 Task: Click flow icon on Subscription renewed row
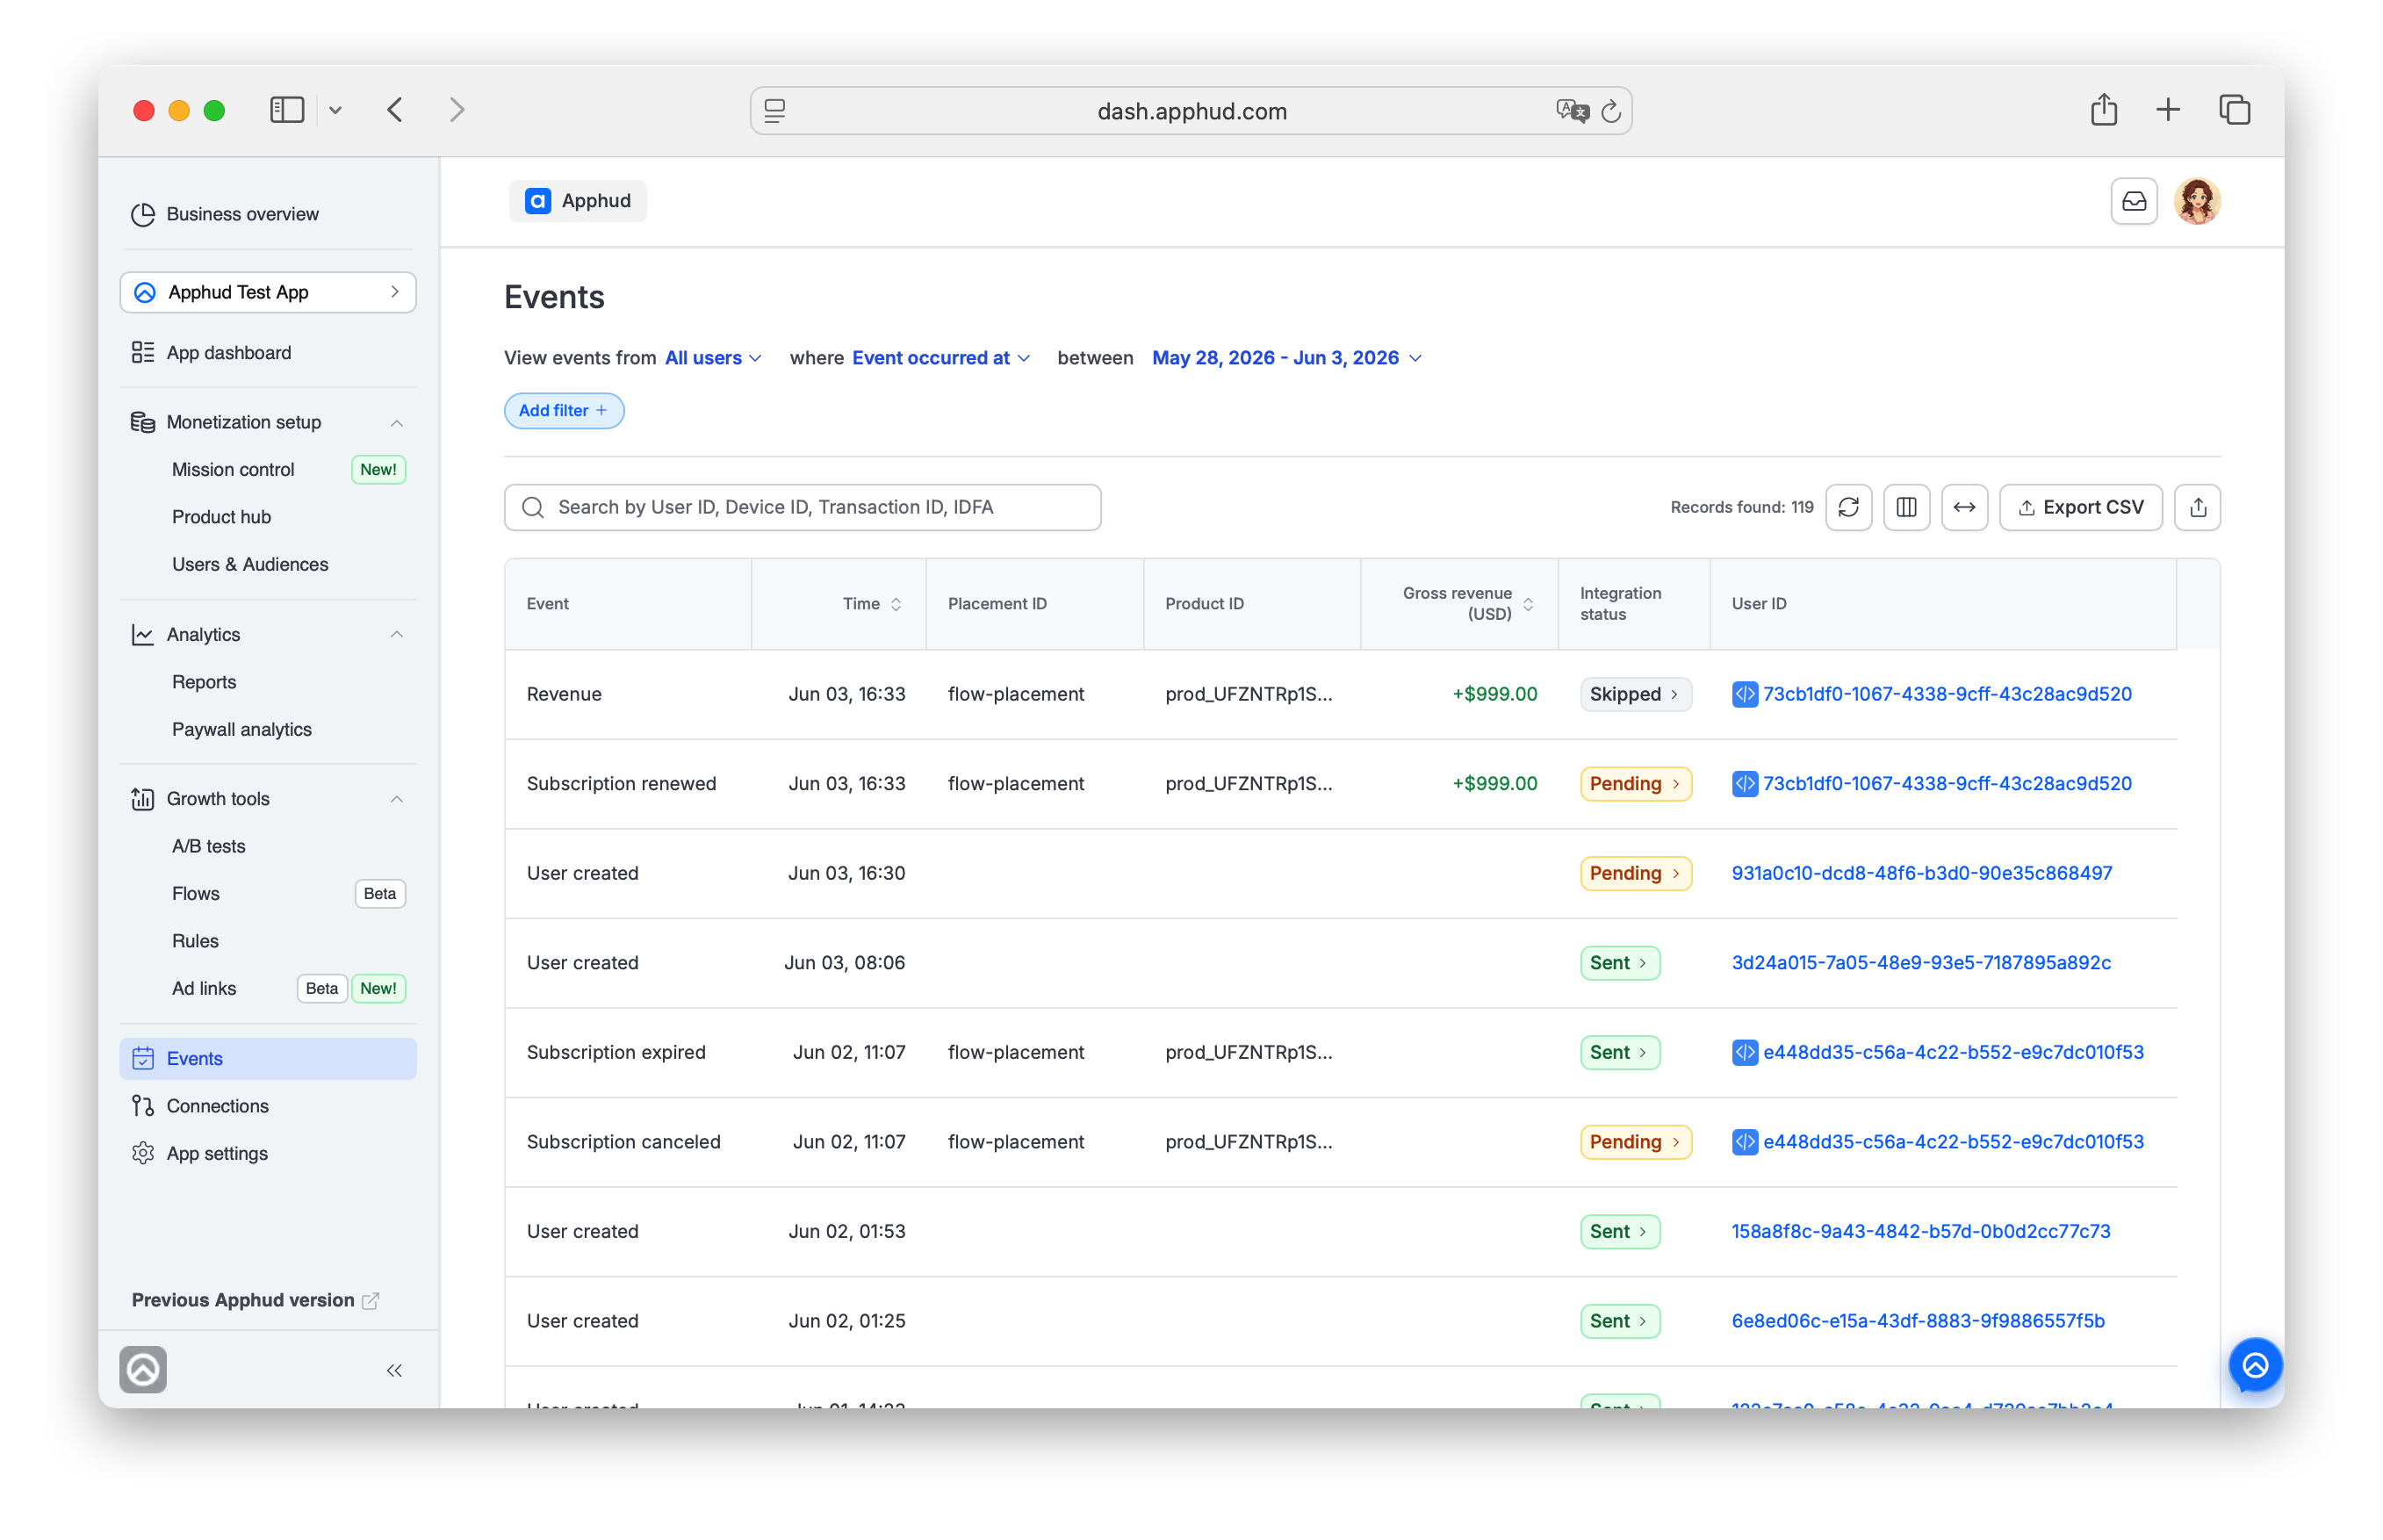1744,783
